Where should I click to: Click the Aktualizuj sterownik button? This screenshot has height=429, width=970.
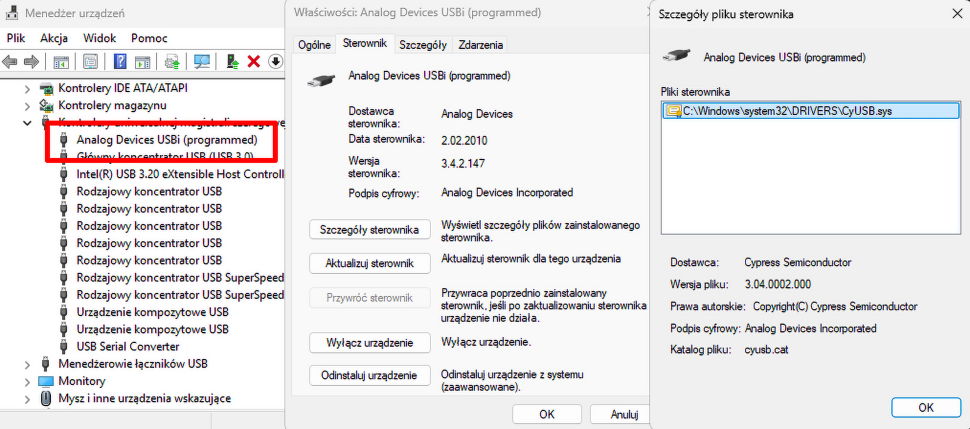[x=369, y=264]
